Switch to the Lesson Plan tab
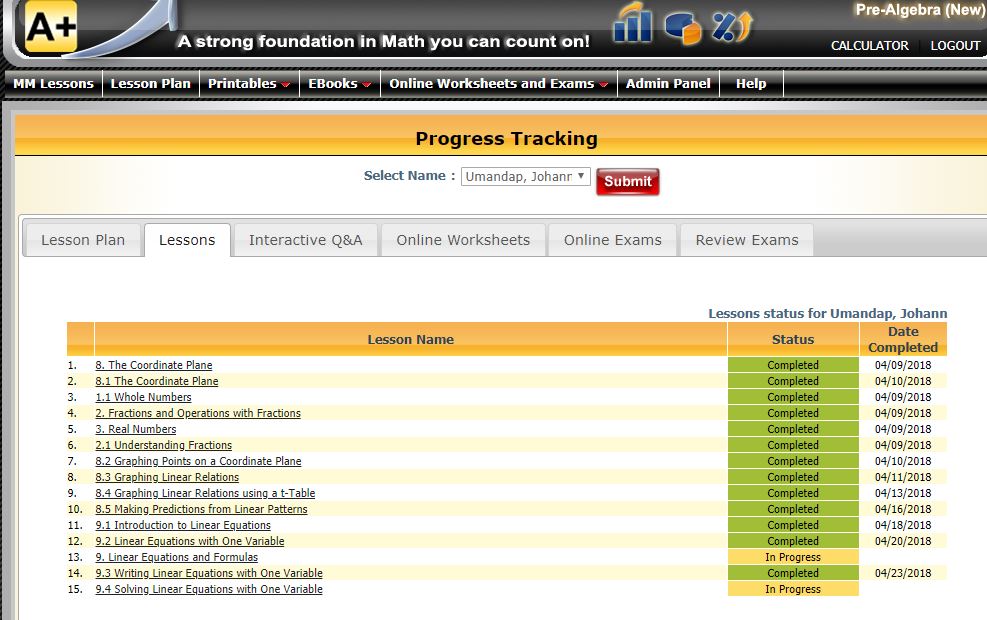 (x=82, y=240)
